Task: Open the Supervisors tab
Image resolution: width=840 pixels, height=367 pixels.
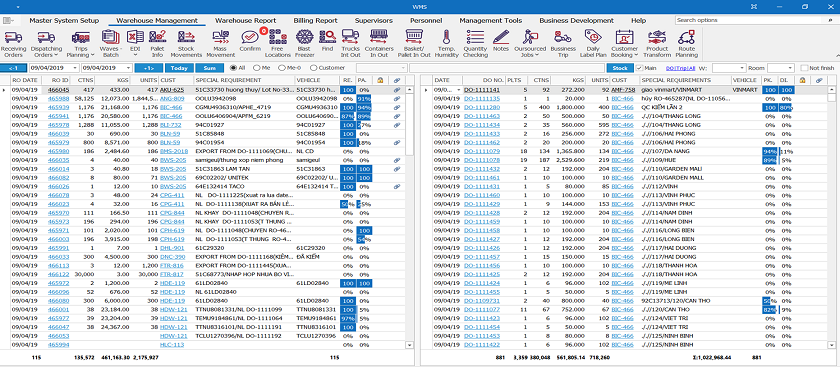Action: pyautogui.click(x=373, y=20)
